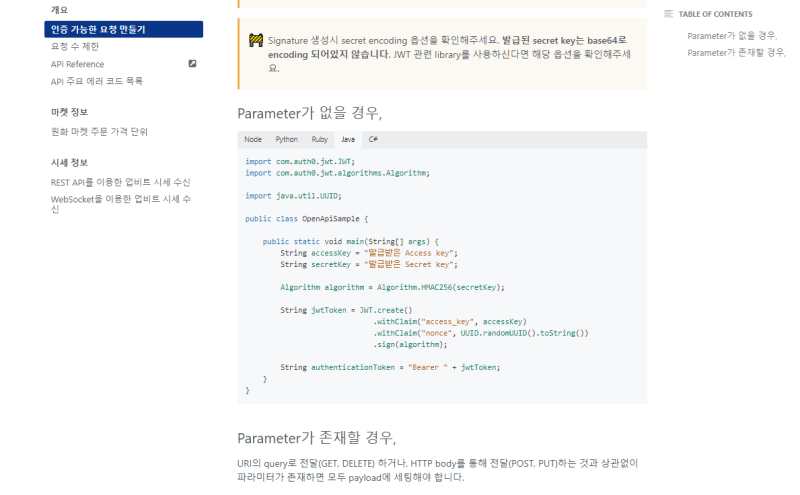Click the 마켓 정보 sidebar section heading

[x=69, y=112]
